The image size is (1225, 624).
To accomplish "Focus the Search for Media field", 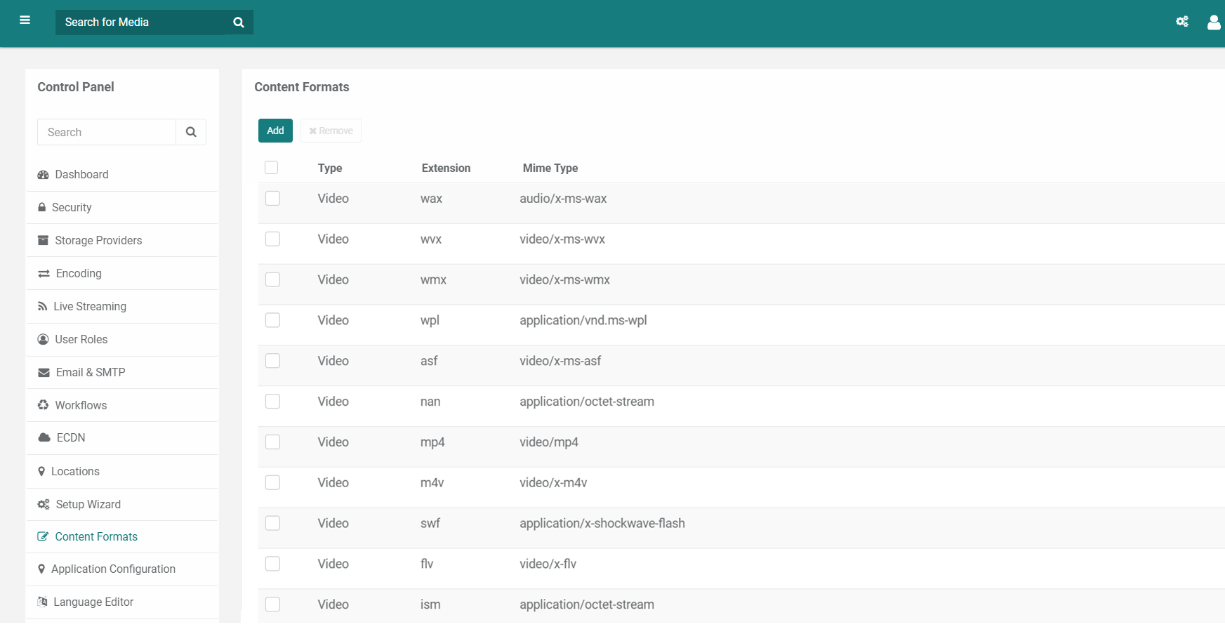I will tap(140, 22).
